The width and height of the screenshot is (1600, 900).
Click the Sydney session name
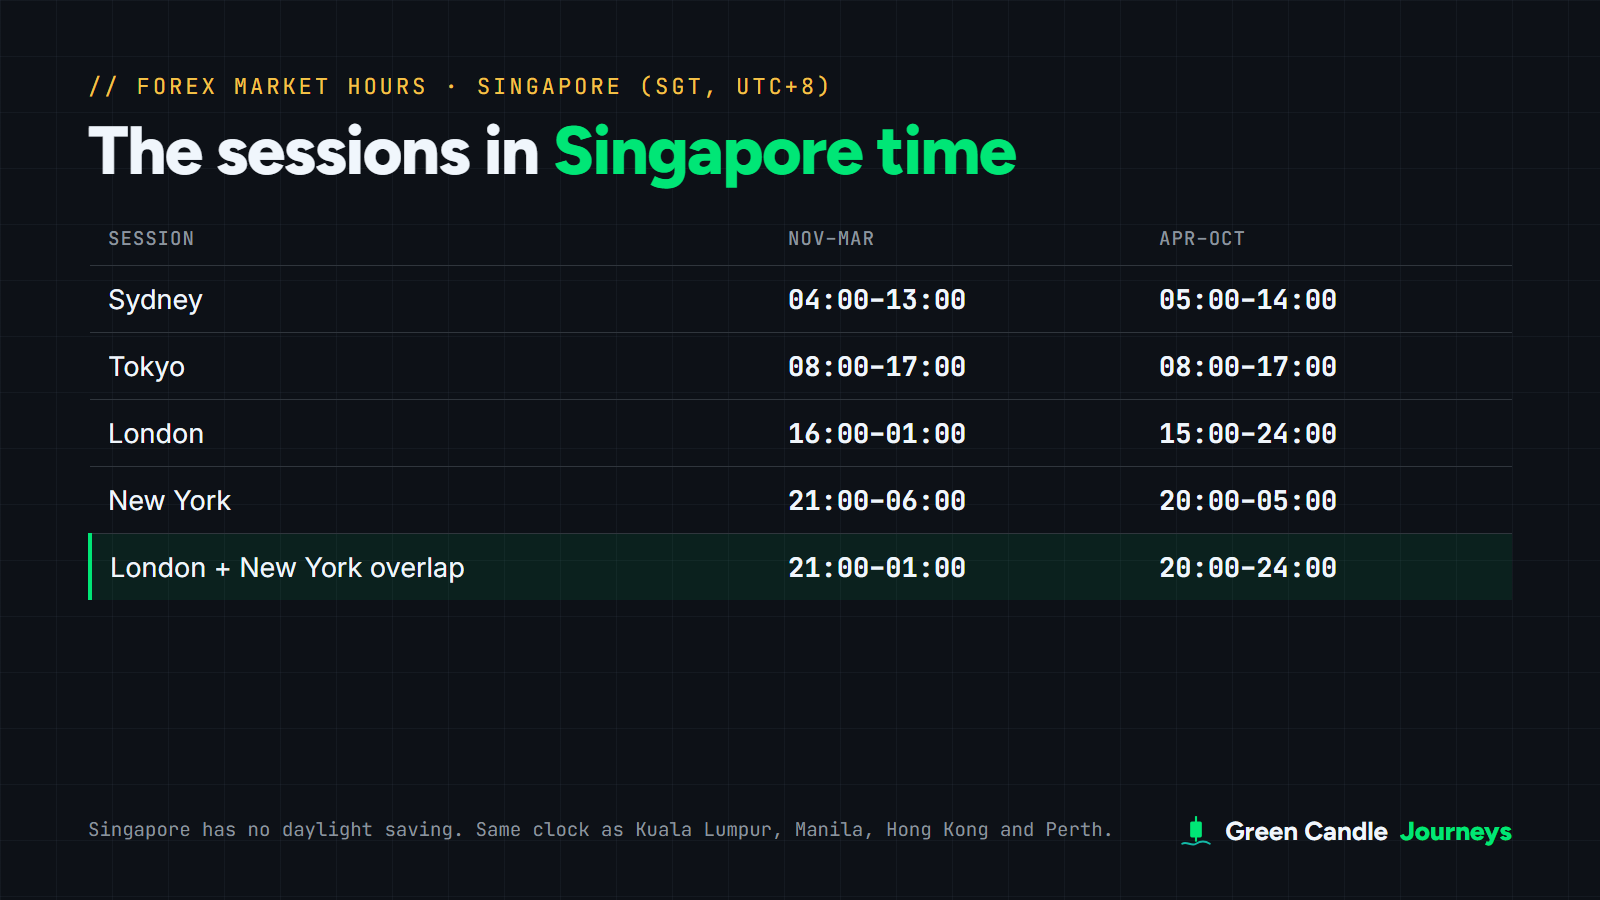[155, 300]
